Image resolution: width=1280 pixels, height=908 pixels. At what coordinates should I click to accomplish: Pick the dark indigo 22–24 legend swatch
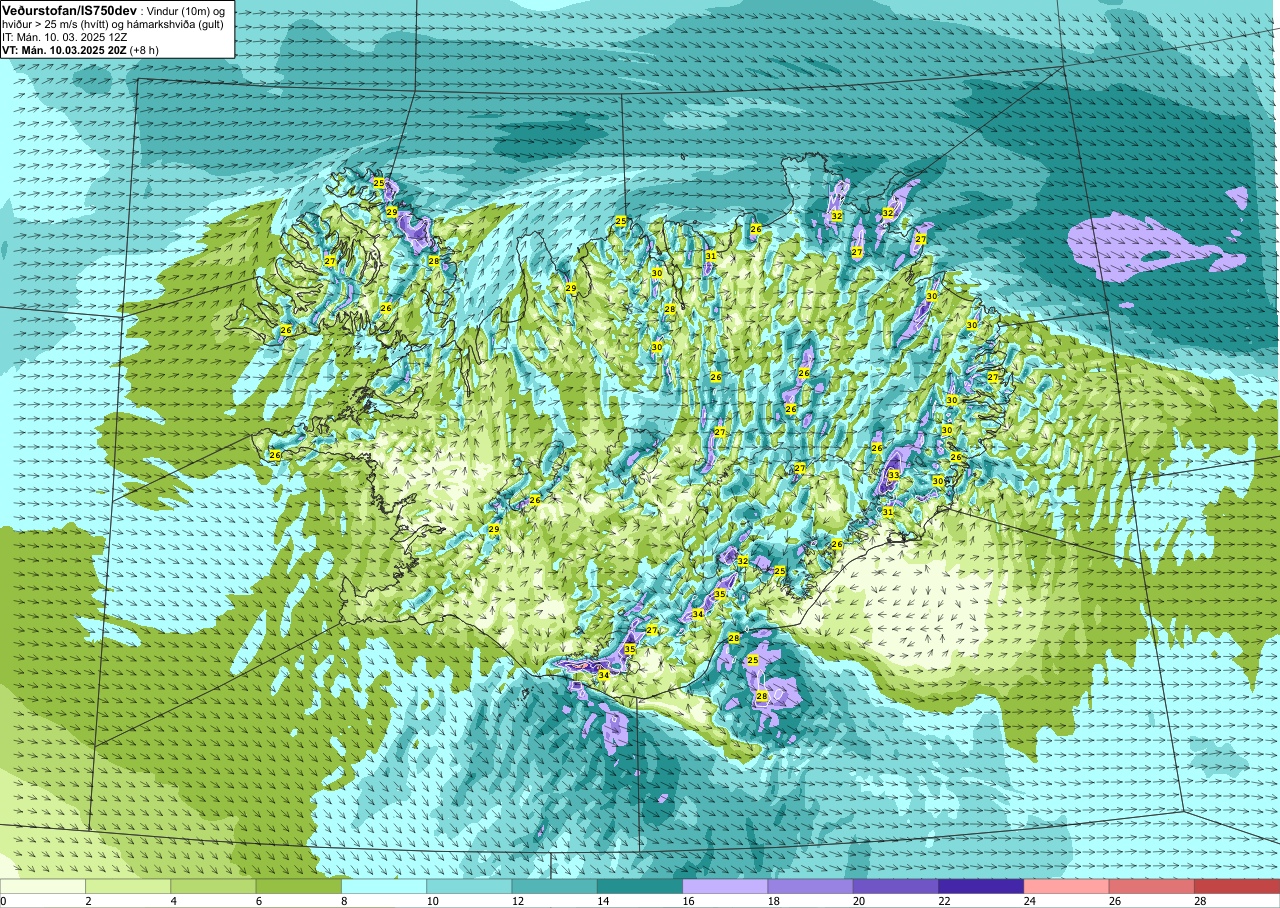[x=981, y=886]
